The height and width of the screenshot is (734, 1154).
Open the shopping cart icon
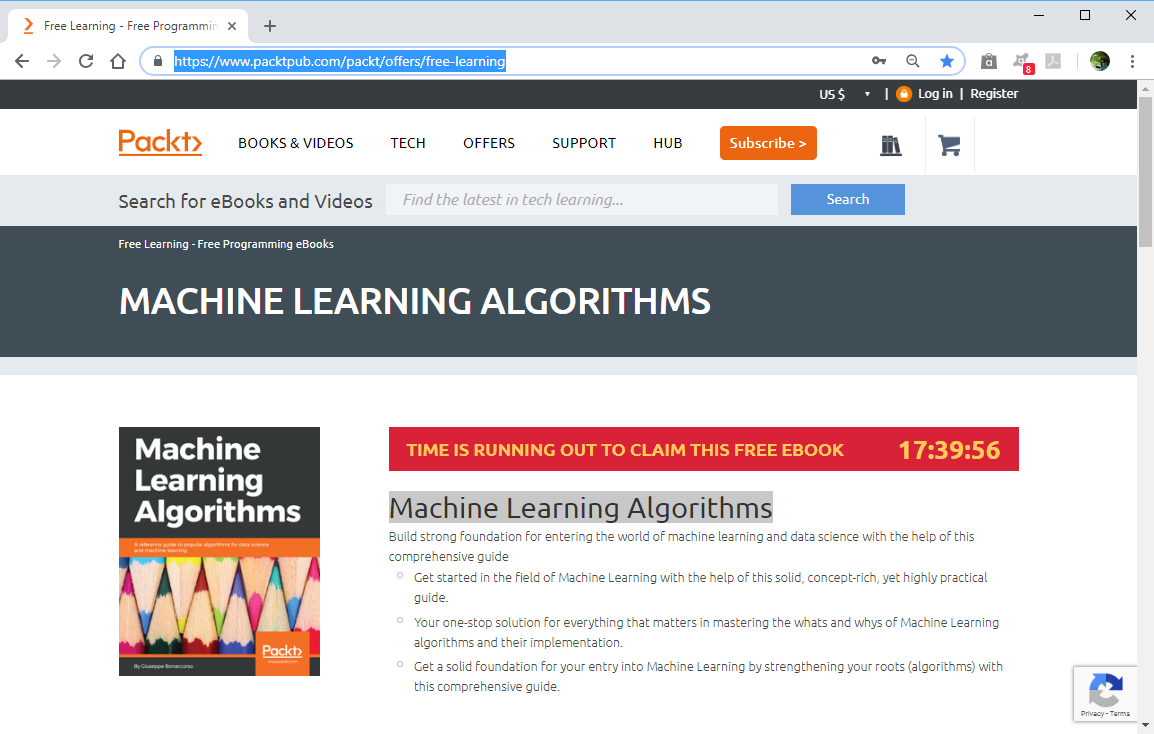(x=949, y=145)
